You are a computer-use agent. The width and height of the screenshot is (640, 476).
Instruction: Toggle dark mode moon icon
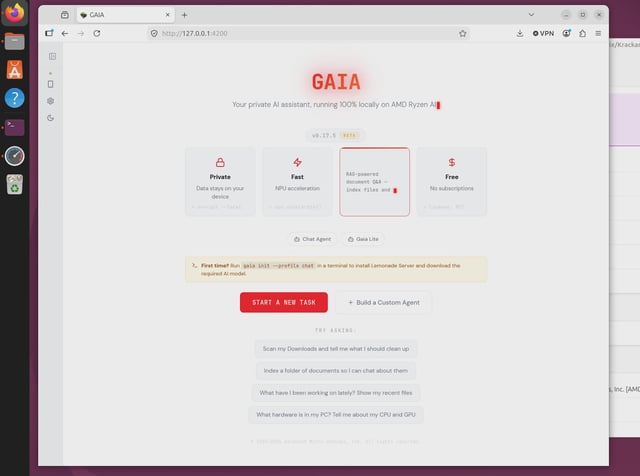51,118
